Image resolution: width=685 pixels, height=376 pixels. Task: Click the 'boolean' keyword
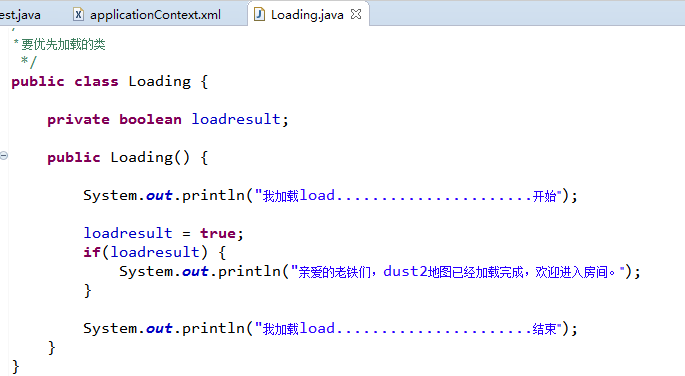click(150, 119)
